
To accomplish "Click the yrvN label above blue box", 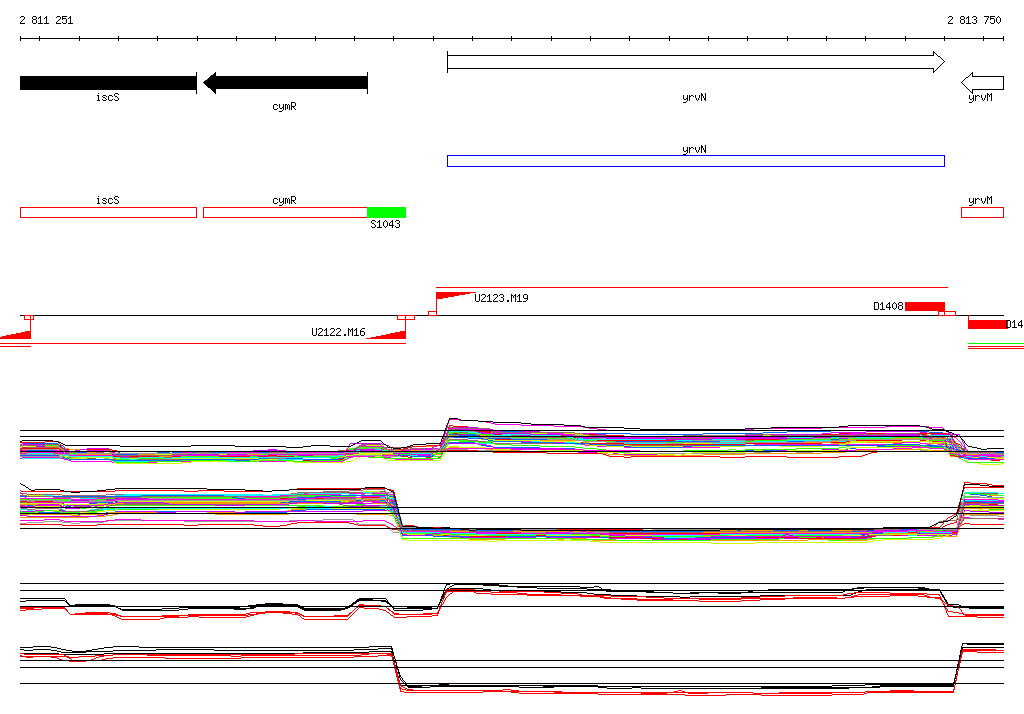I will 694,149.
